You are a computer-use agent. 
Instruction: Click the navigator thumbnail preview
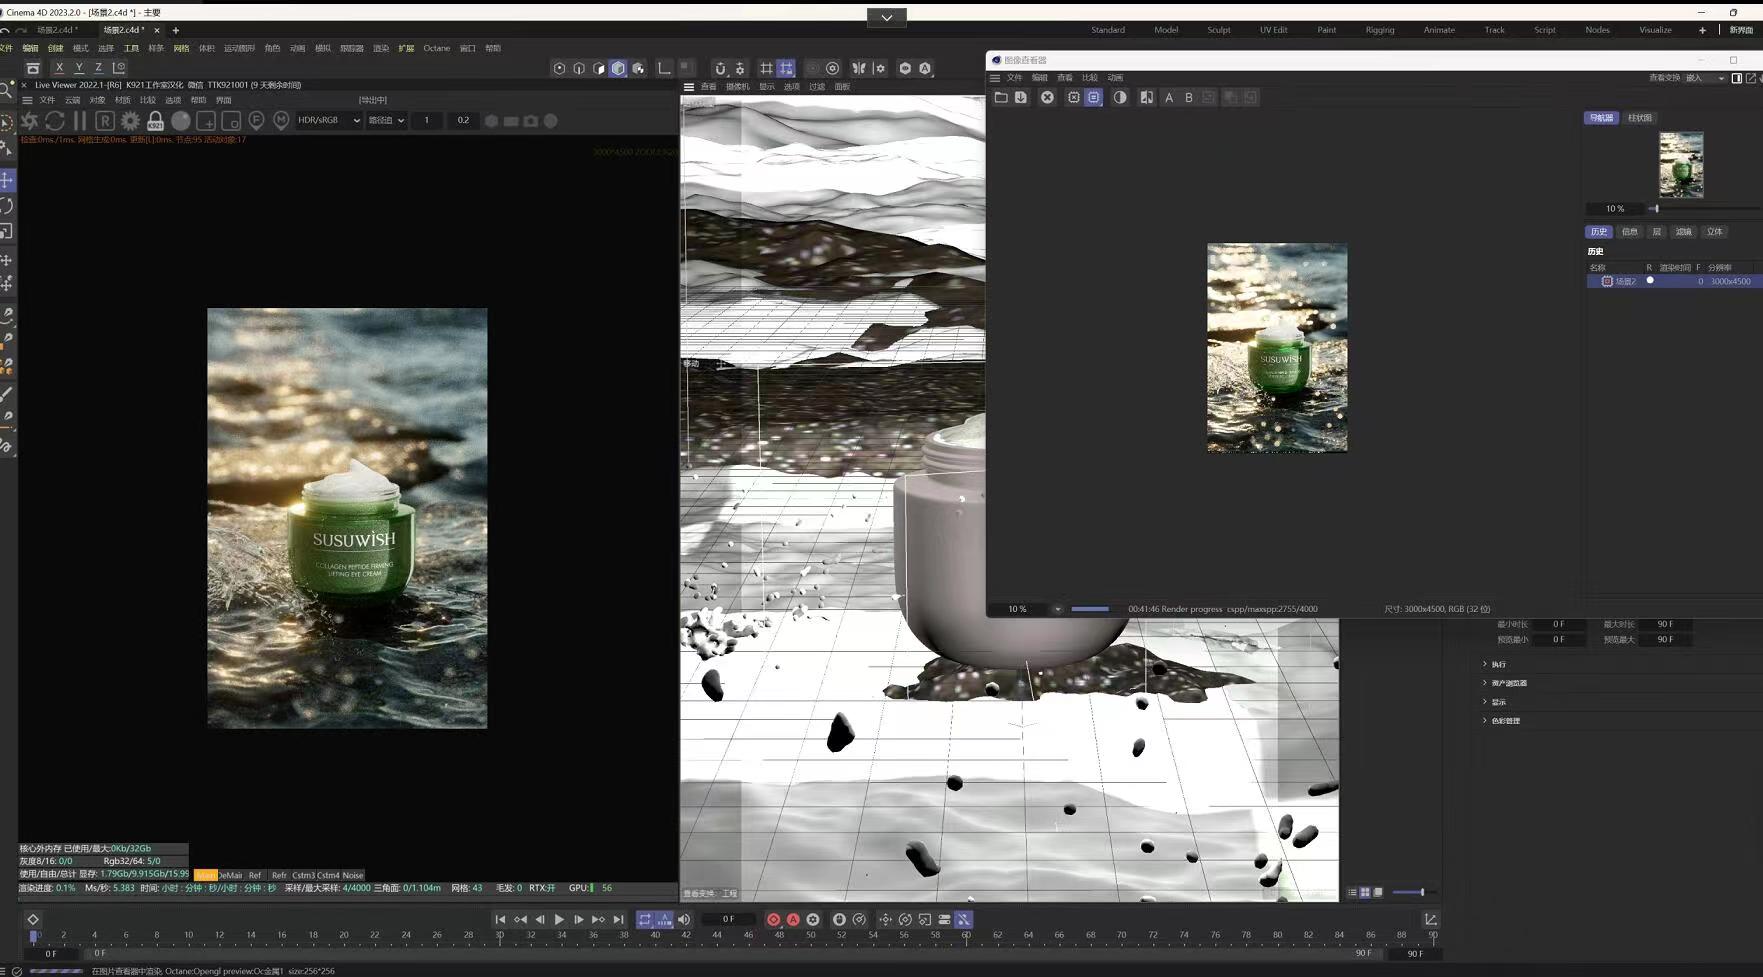(x=1681, y=165)
